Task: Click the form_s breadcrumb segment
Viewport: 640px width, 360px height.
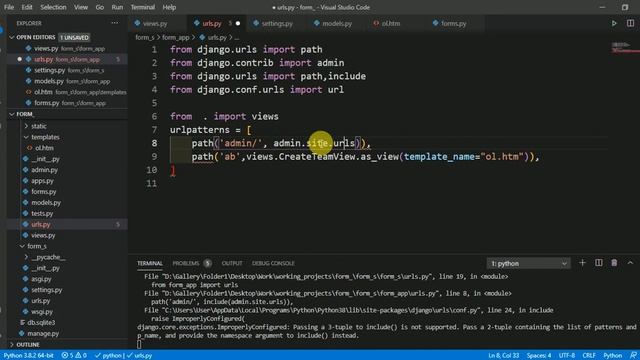Action: click(x=144, y=37)
